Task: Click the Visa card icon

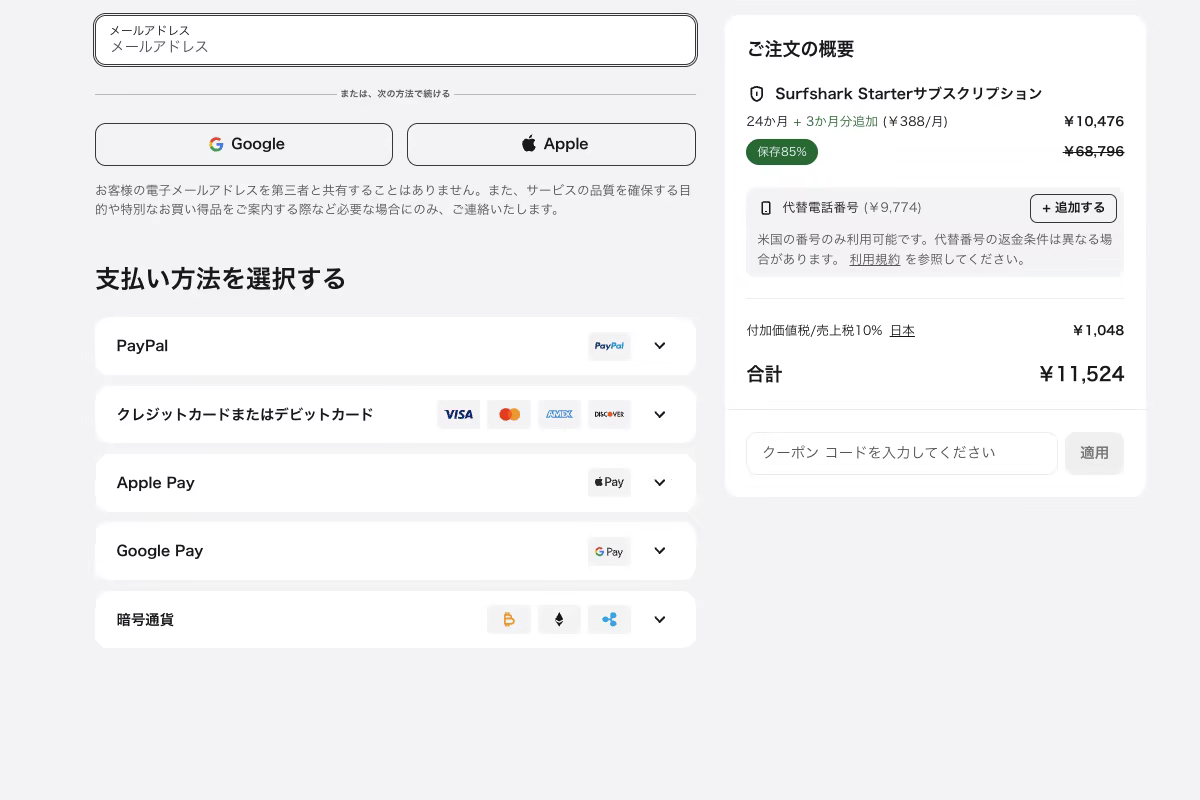Action: click(x=458, y=414)
